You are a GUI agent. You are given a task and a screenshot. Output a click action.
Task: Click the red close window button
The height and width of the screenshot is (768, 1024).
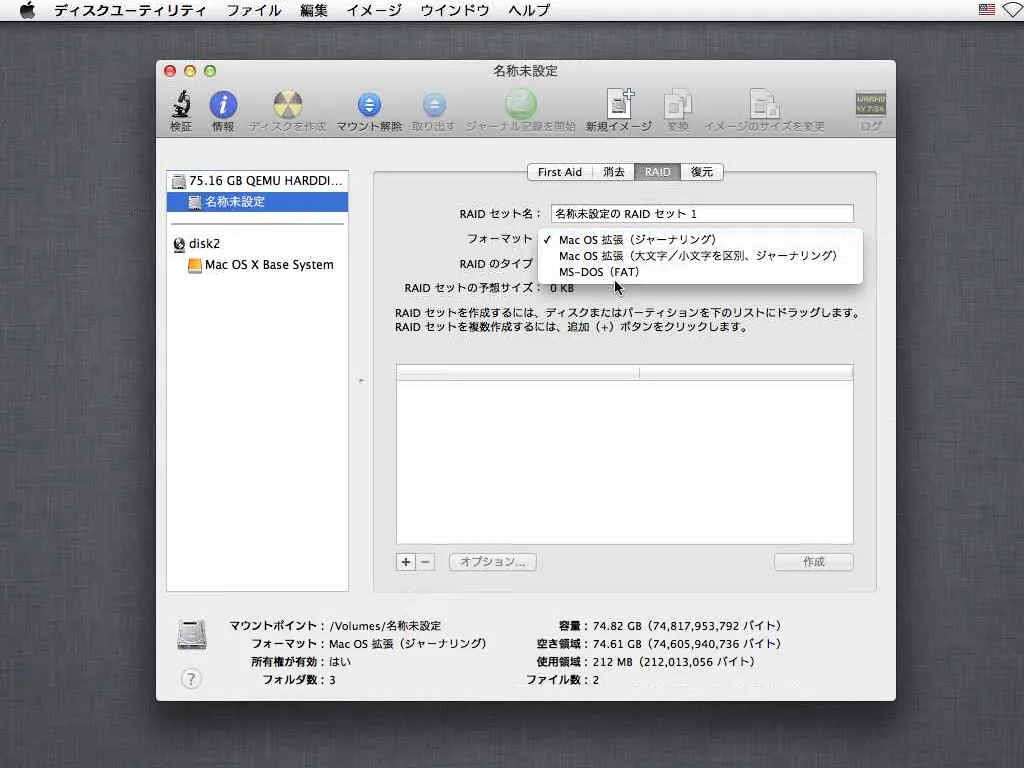coord(170,71)
